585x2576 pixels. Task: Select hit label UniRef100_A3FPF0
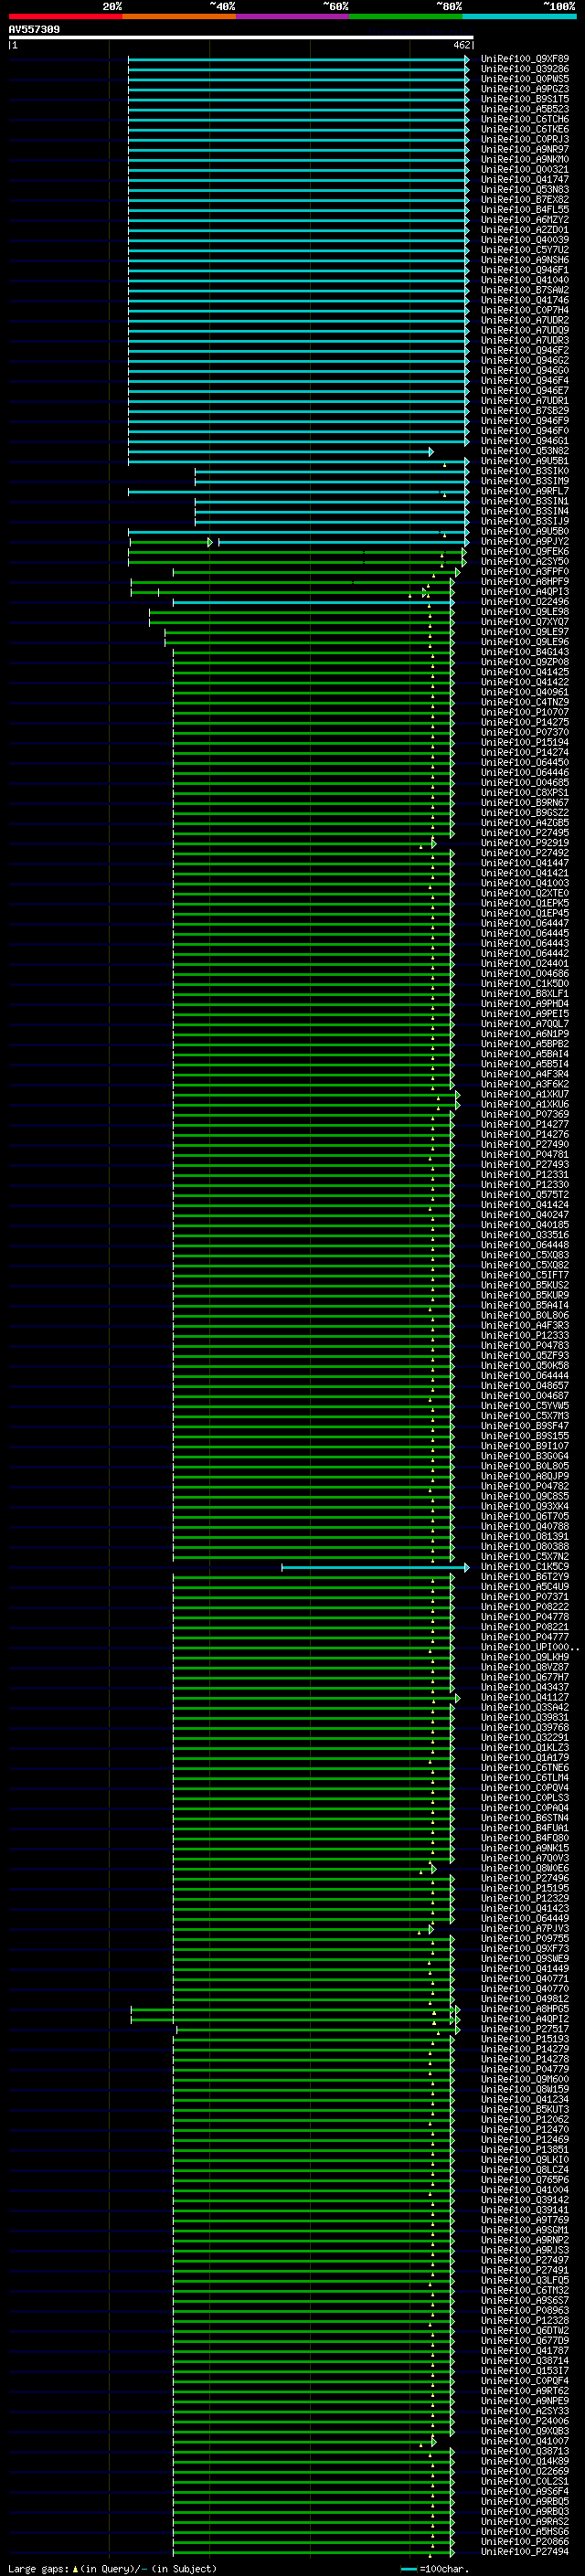click(524, 572)
